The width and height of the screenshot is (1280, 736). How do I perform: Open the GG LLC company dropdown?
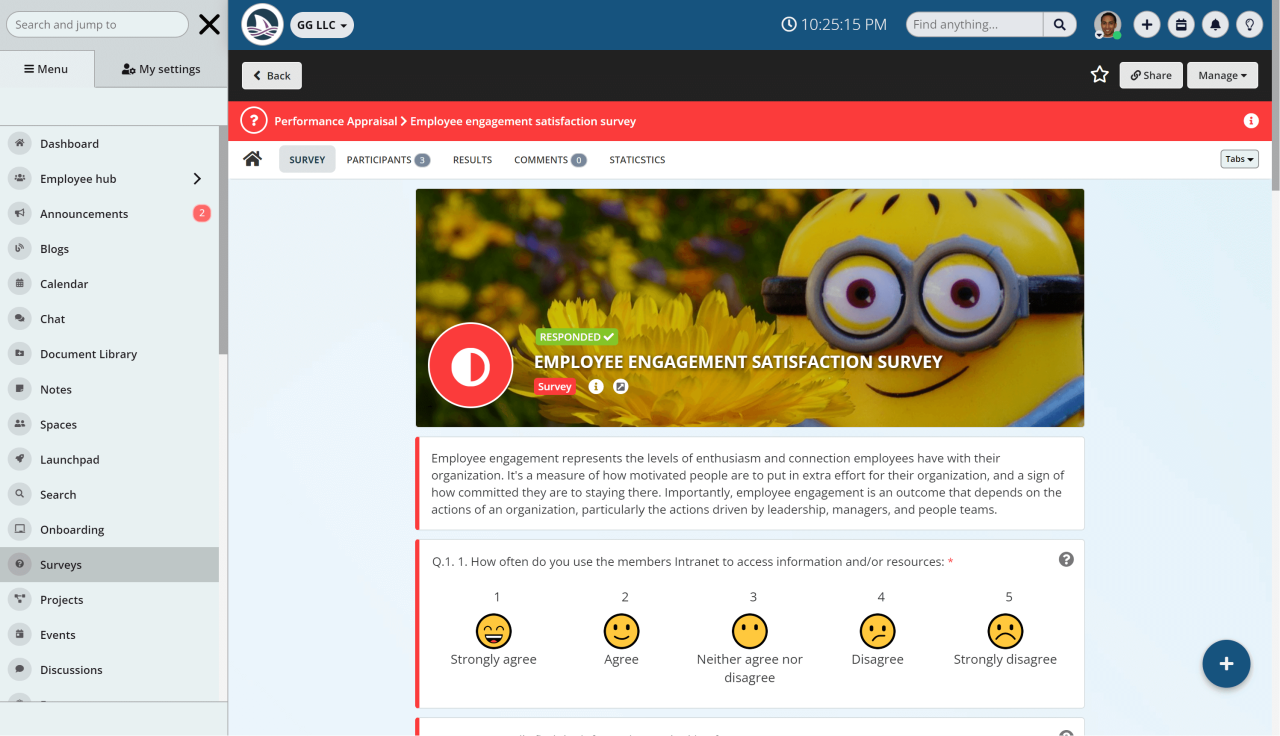(x=321, y=24)
